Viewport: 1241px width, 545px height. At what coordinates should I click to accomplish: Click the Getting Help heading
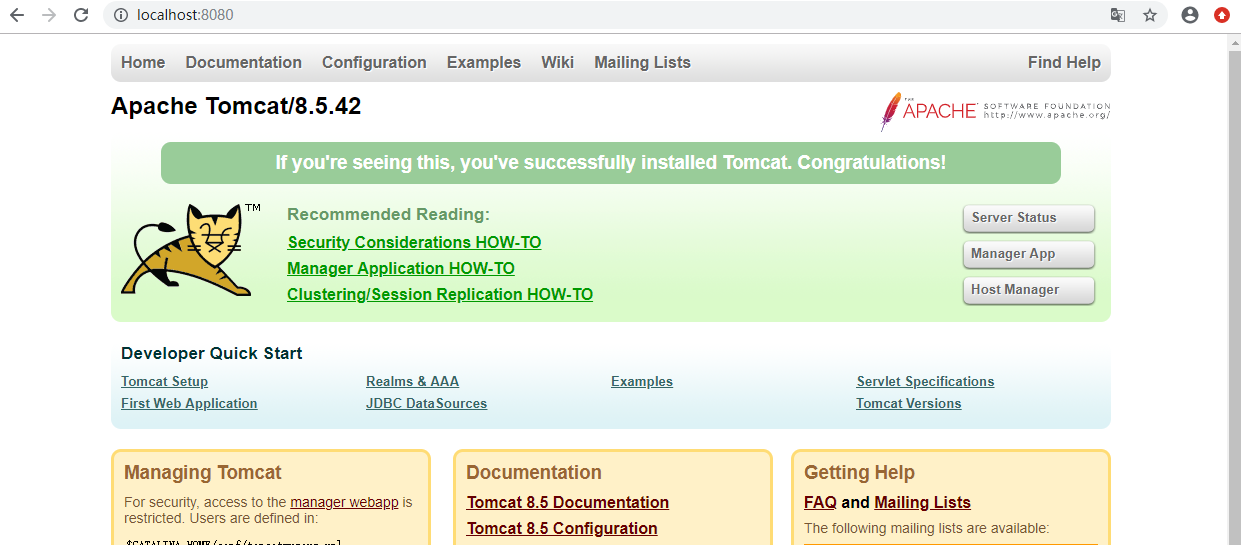(859, 472)
